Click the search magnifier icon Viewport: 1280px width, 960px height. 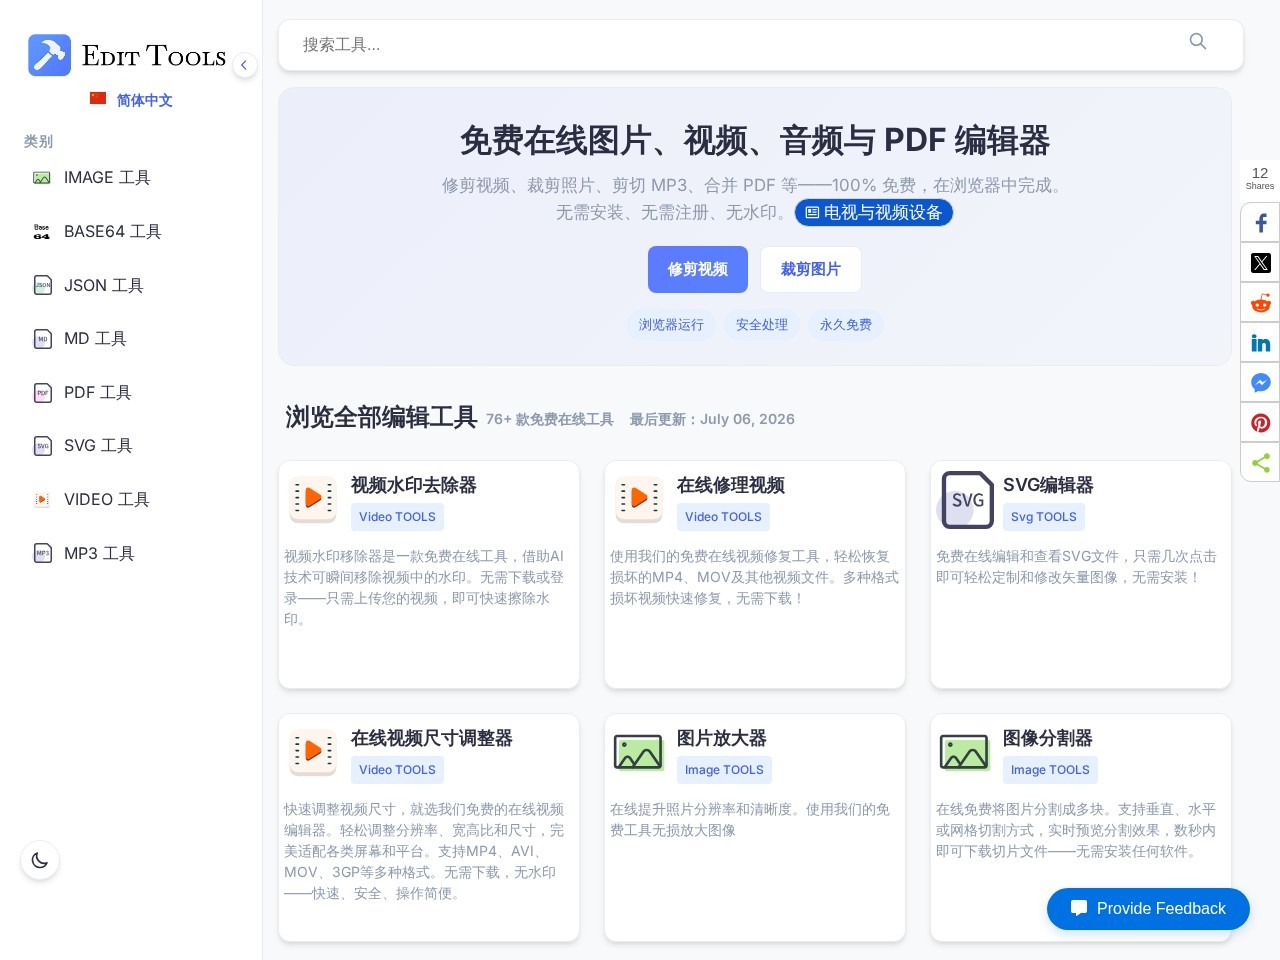pyautogui.click(x=1198, y=42)
